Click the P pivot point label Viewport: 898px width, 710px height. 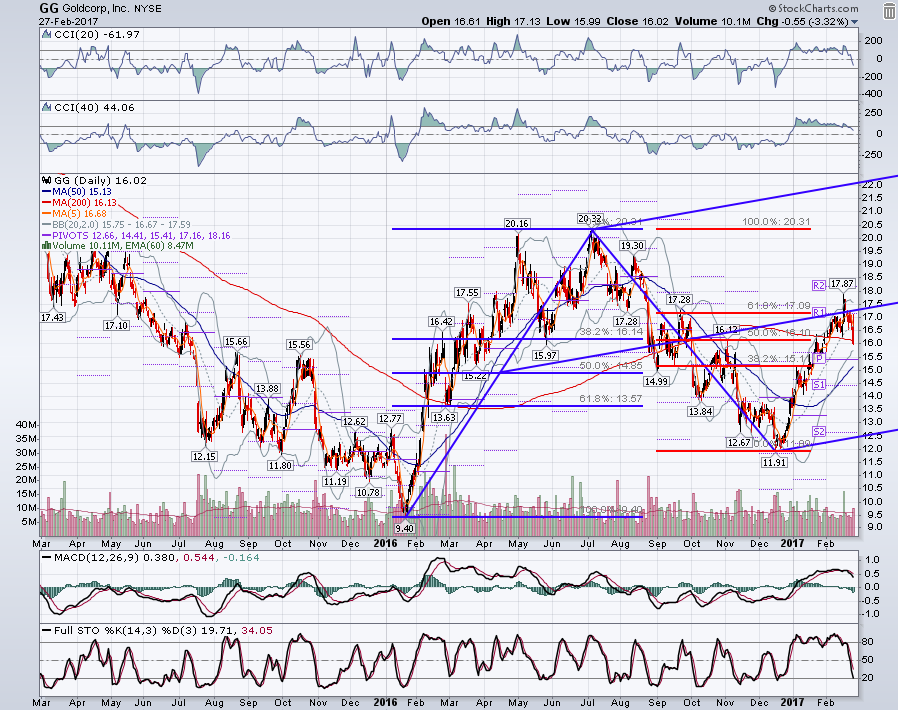[x=820, y=358]
